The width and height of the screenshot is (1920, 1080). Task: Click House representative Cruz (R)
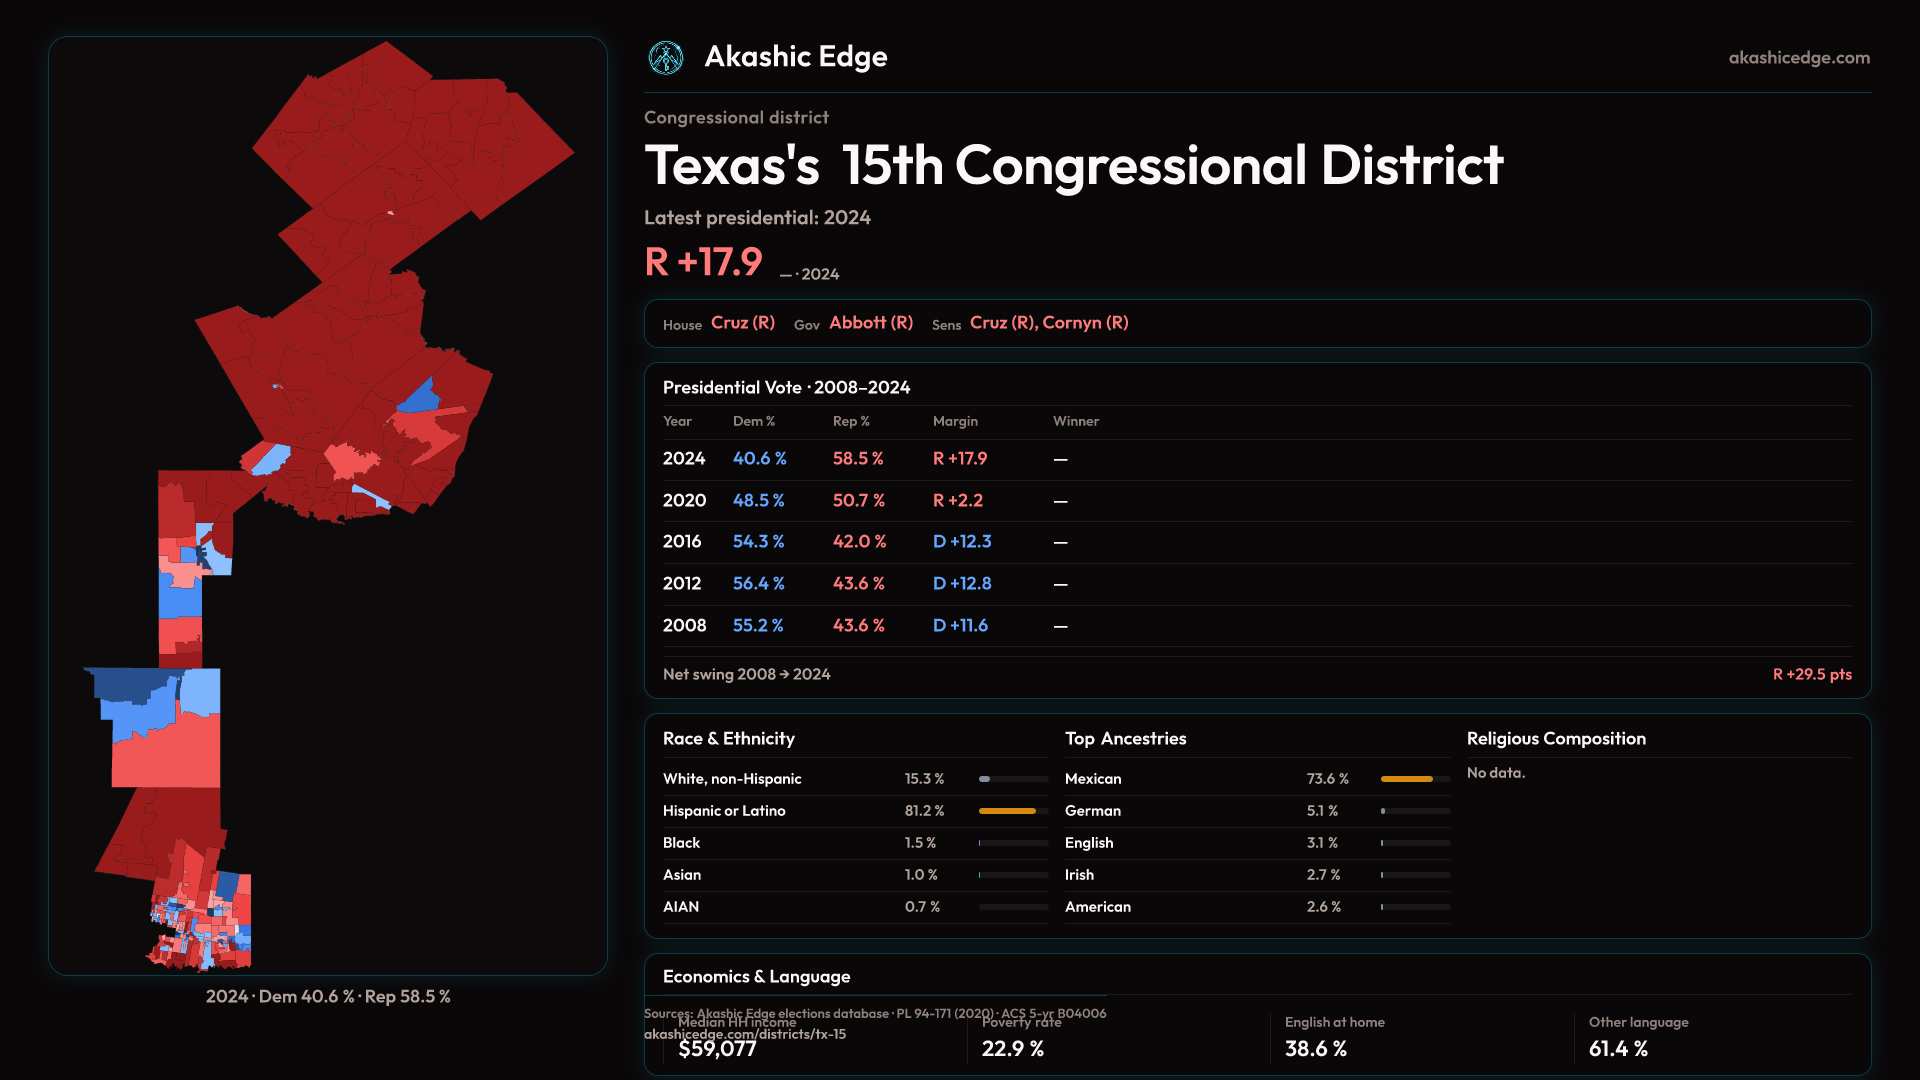click(x=742, y=323)
